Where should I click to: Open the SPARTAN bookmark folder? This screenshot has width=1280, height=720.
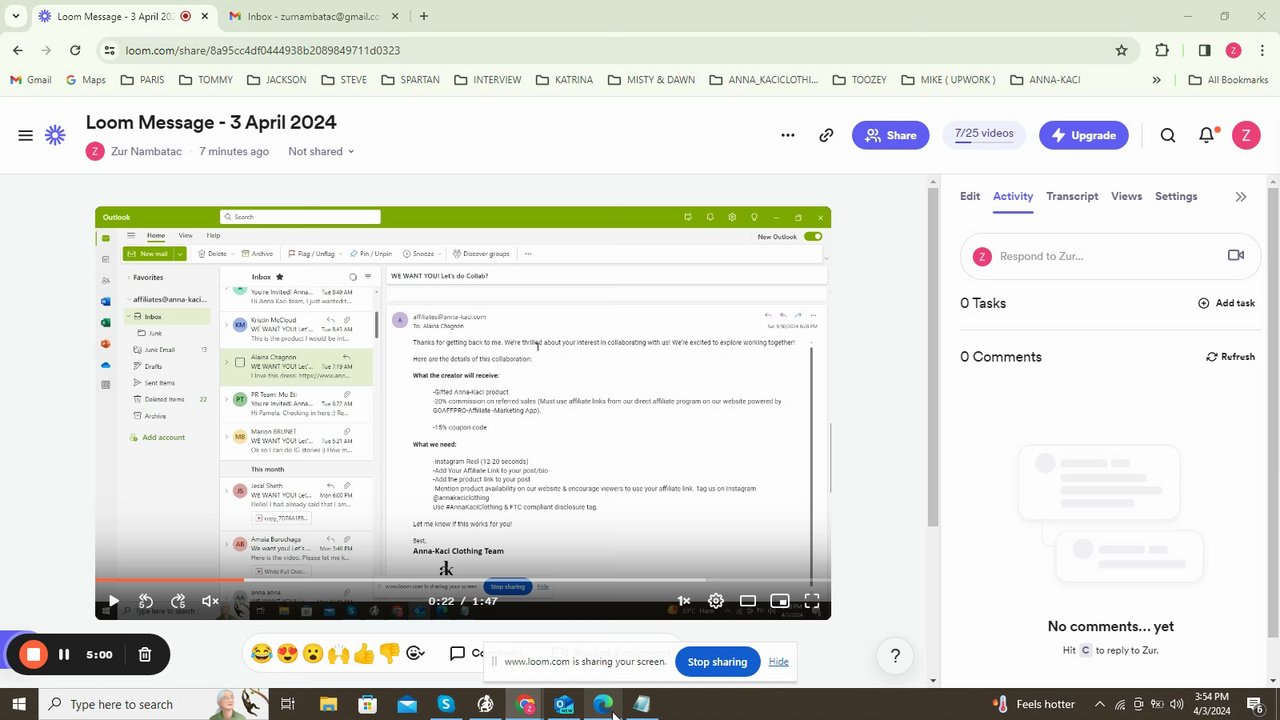pyautogui.click(x=410, y=80)
